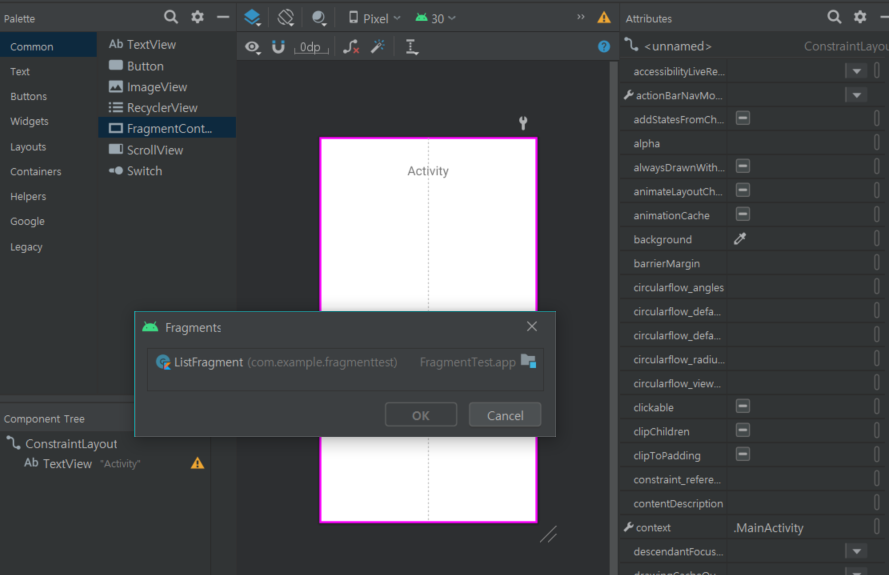Close the Fragments dialog
This screenshot has height=575, width=889.
pos(531,327)
